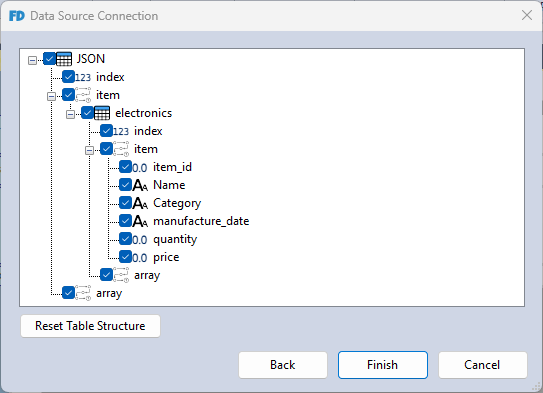The width and height of the screenshot is (543, 393).
Task: Click the structure icon of array under electronics
Action: tap(121, 275)
